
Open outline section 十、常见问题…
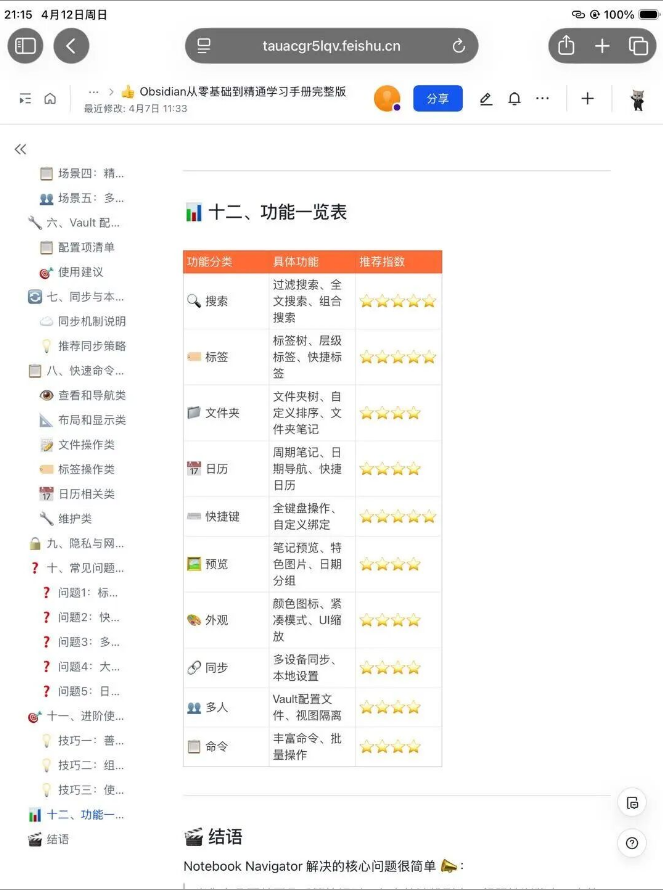pyautogui.click(x=76, y=568)
